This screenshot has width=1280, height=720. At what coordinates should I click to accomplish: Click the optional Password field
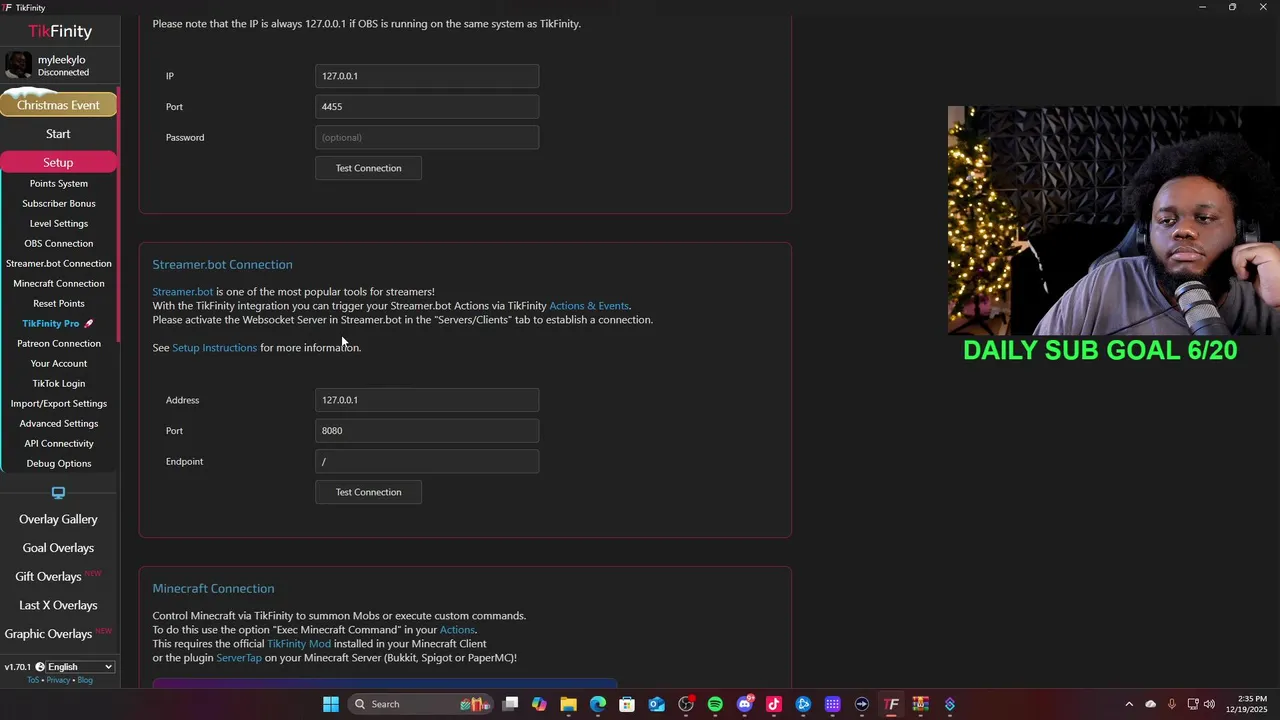[427, 137]
